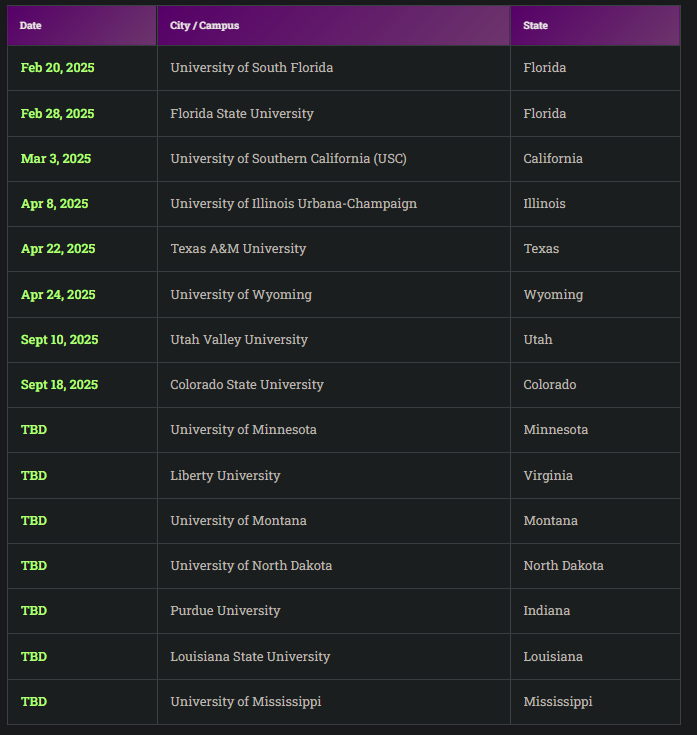
Task: Click Liberty University campus cell
Action: 225,475
